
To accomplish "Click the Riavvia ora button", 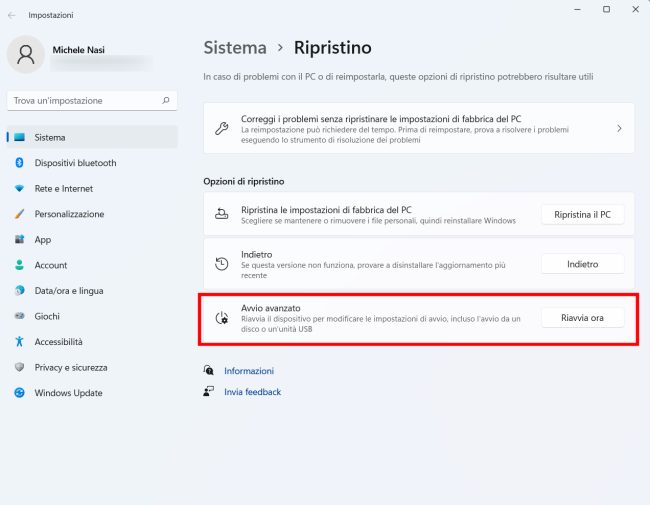I will tap(582, 318).
